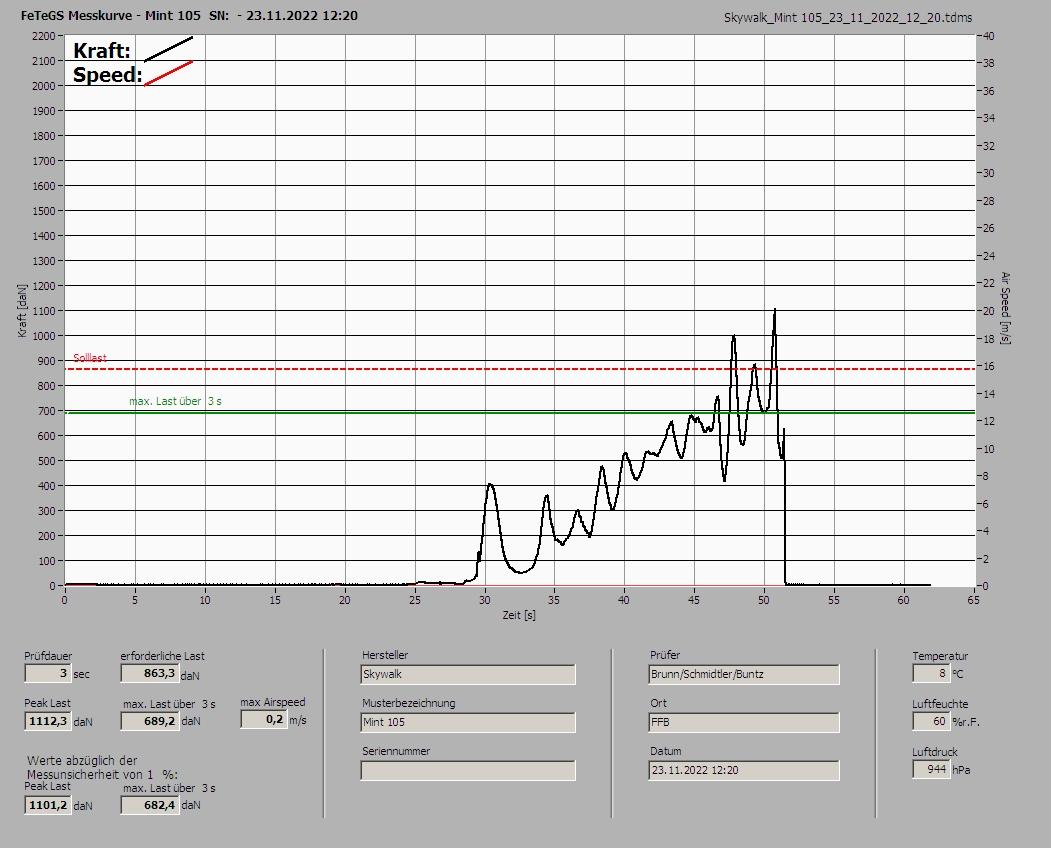The height and width of the screenshot is (848, 1051).
Task: Click the Luftfeuchte field showing 60
Action: 931,721
